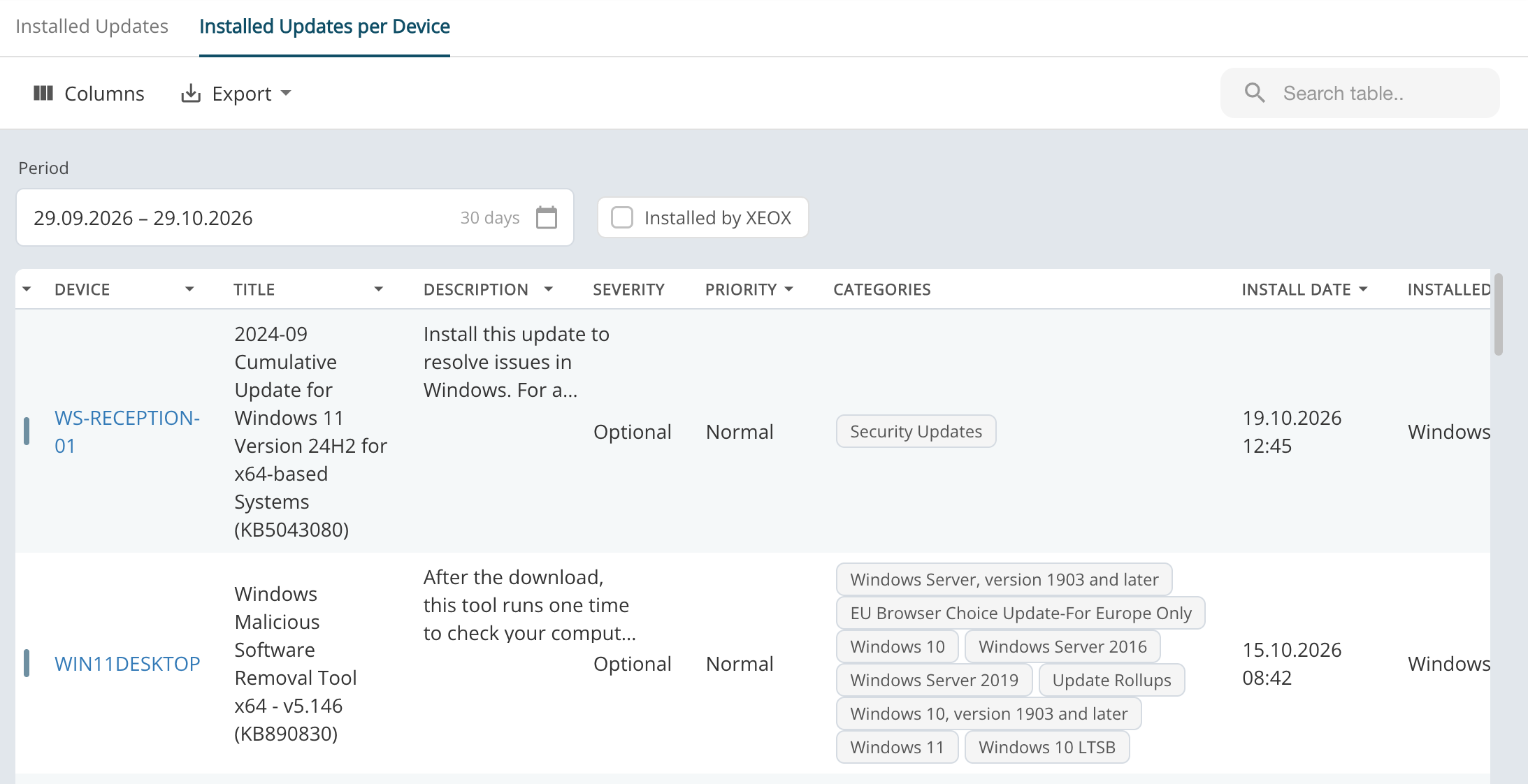Click the Windows 10, version 1903 tag
This screenshot has height=784, width=1528.
click(989, 713)
